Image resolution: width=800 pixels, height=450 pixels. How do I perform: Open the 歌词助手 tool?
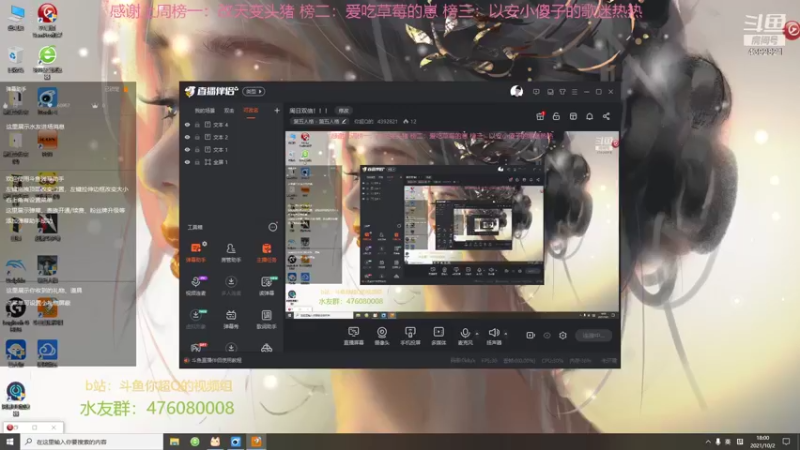click(266, 319)
